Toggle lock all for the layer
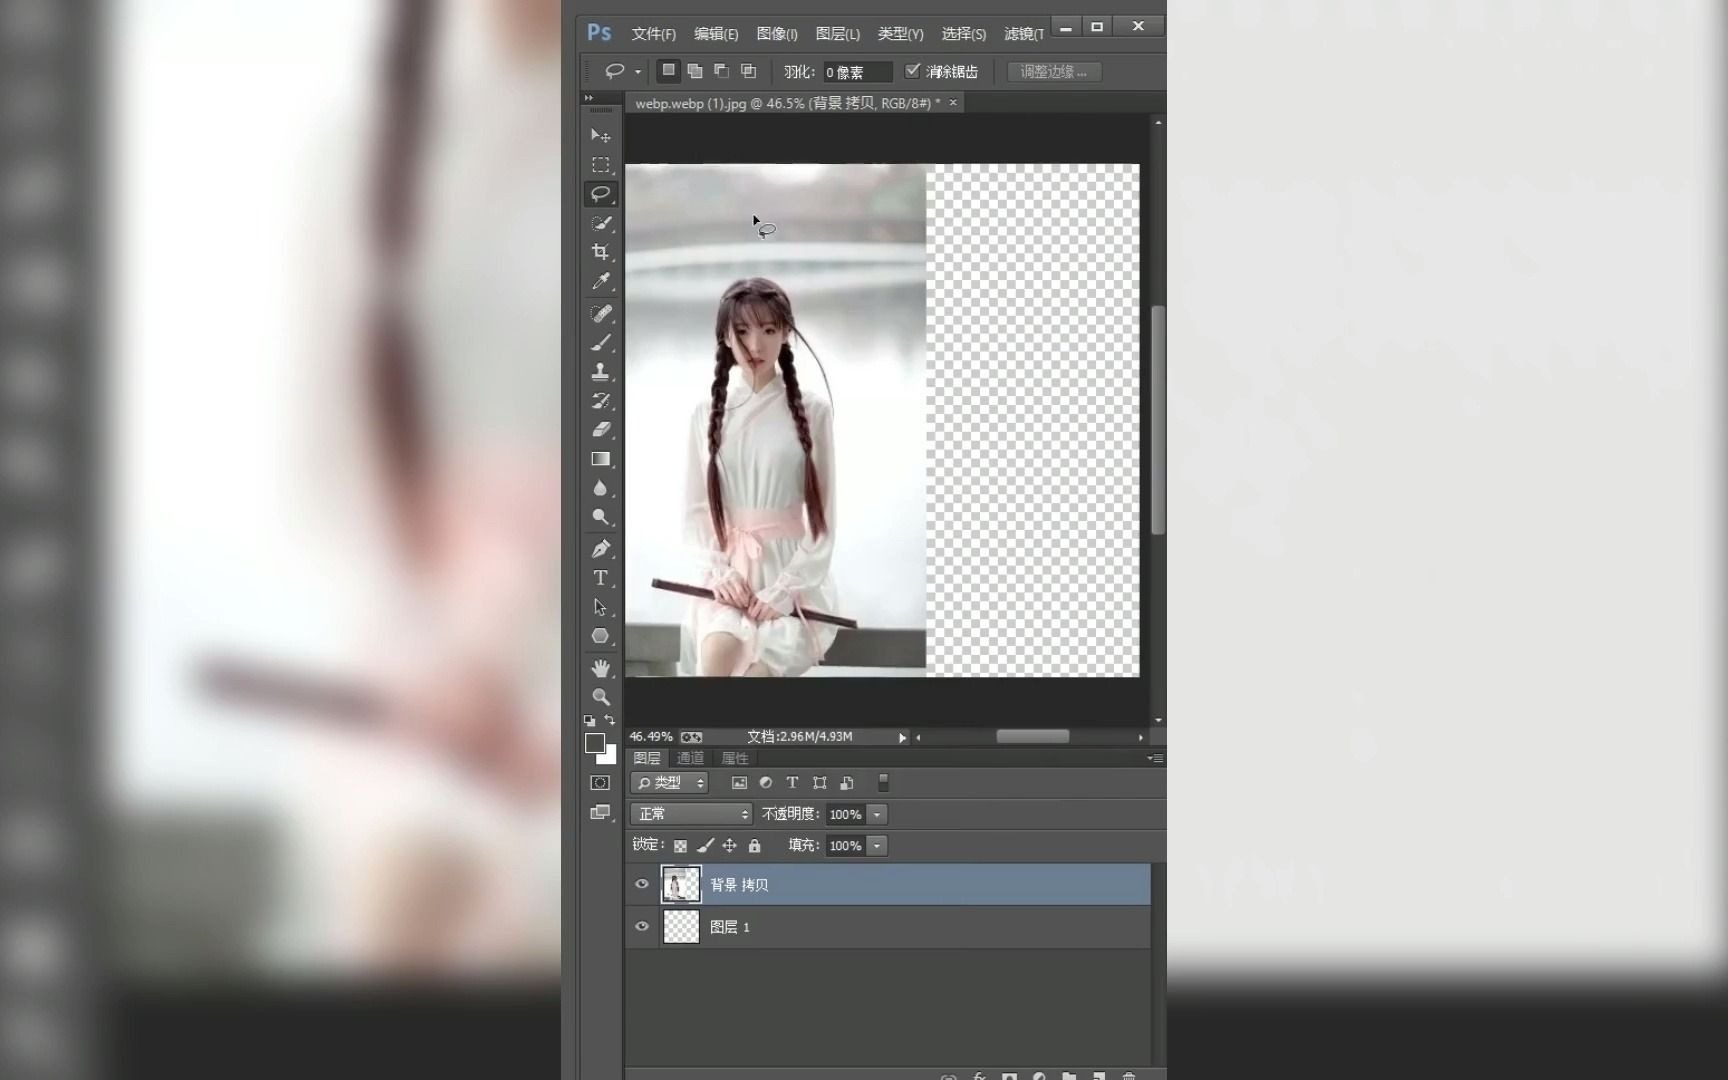1728x1080 pixels. tap(754, 846)
